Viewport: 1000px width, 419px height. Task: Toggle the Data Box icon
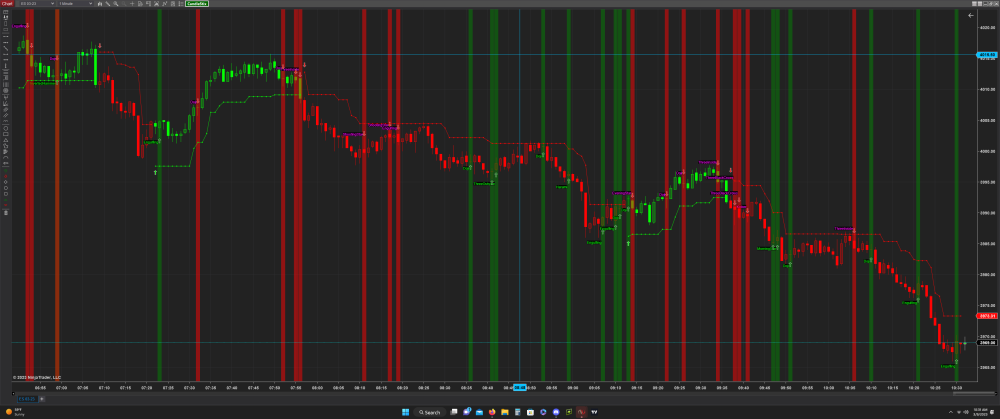click(x=147, y=5)
